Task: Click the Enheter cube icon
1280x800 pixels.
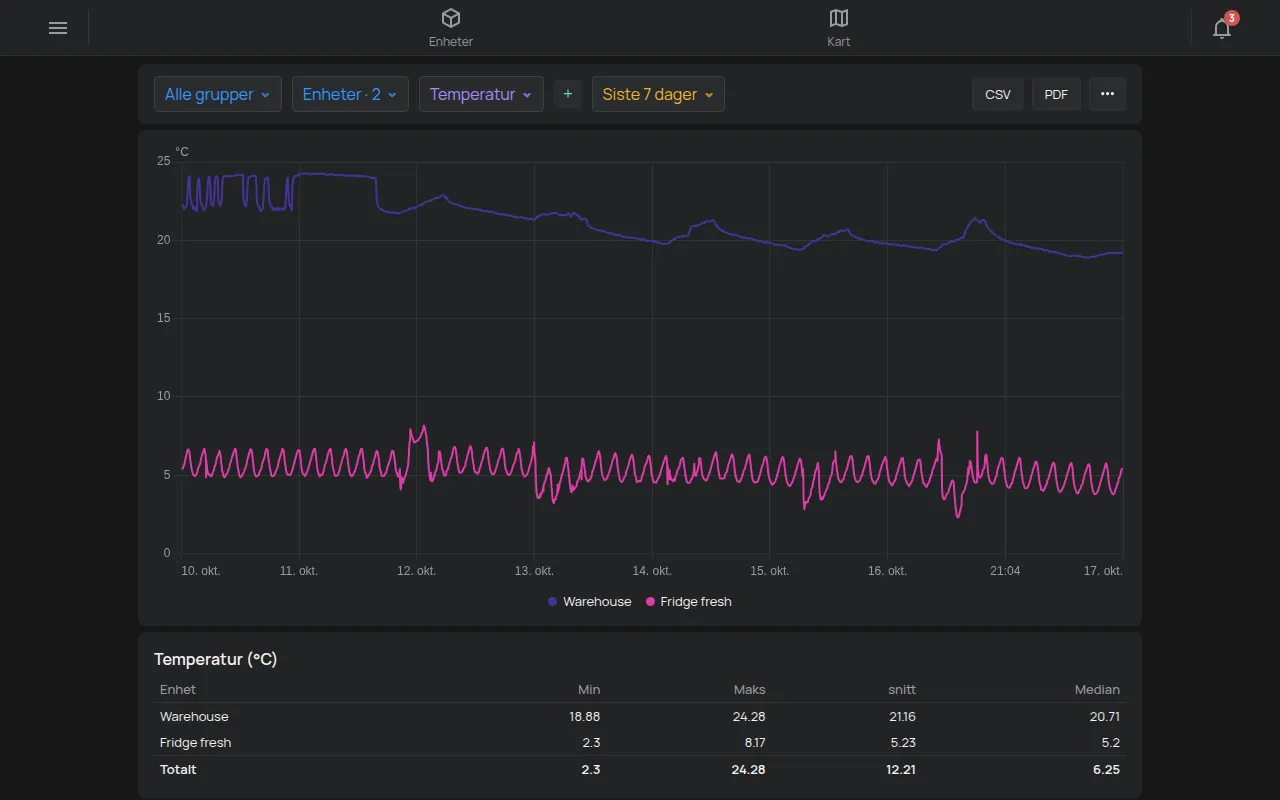Action: pos(451,18)
